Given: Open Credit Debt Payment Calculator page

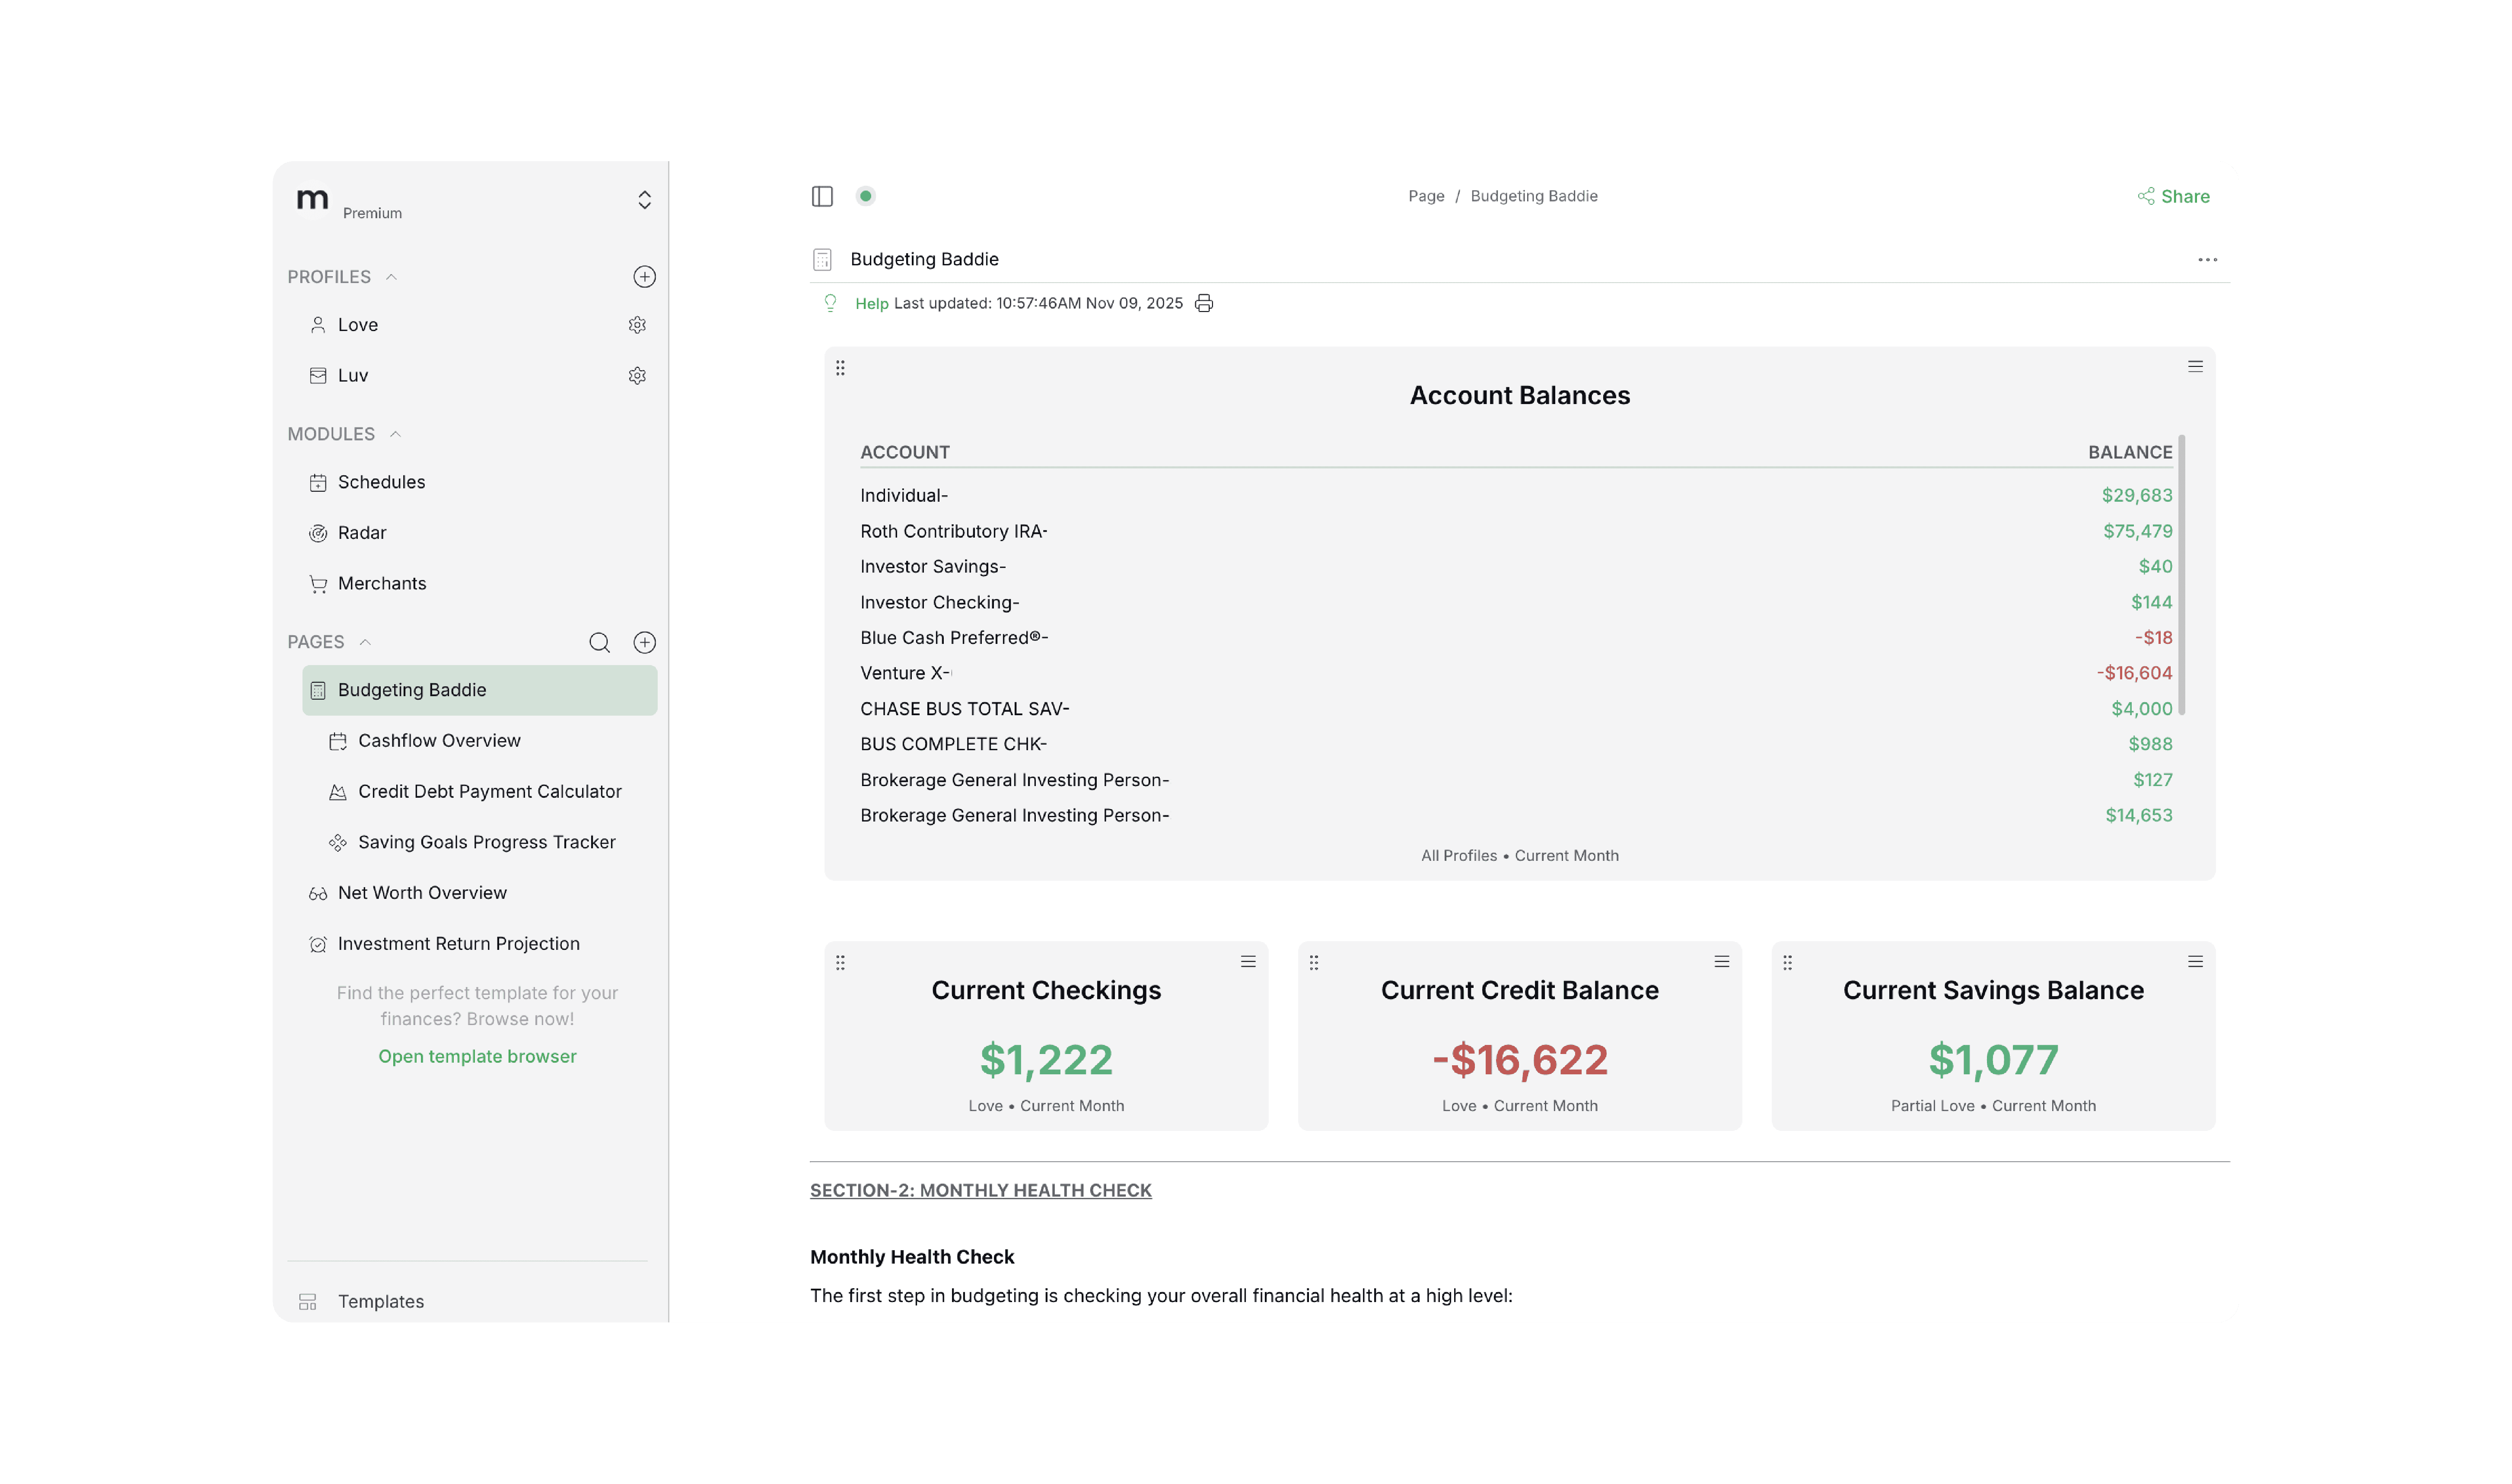Looking at the screenshot, I should click(490, 792).
